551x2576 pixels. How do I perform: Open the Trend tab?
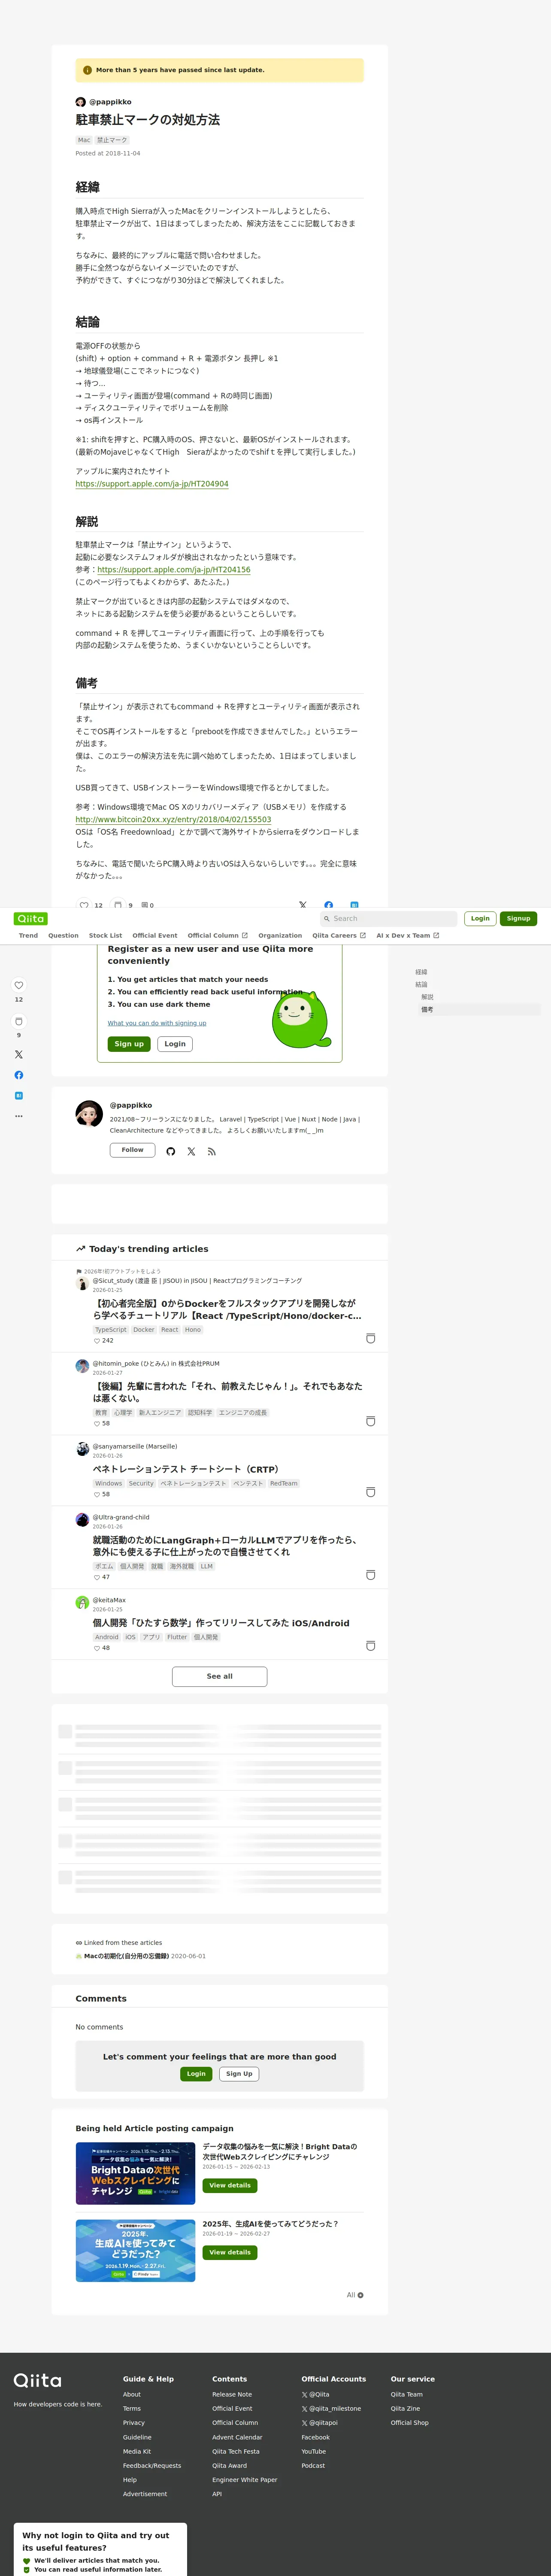(28, 935)
